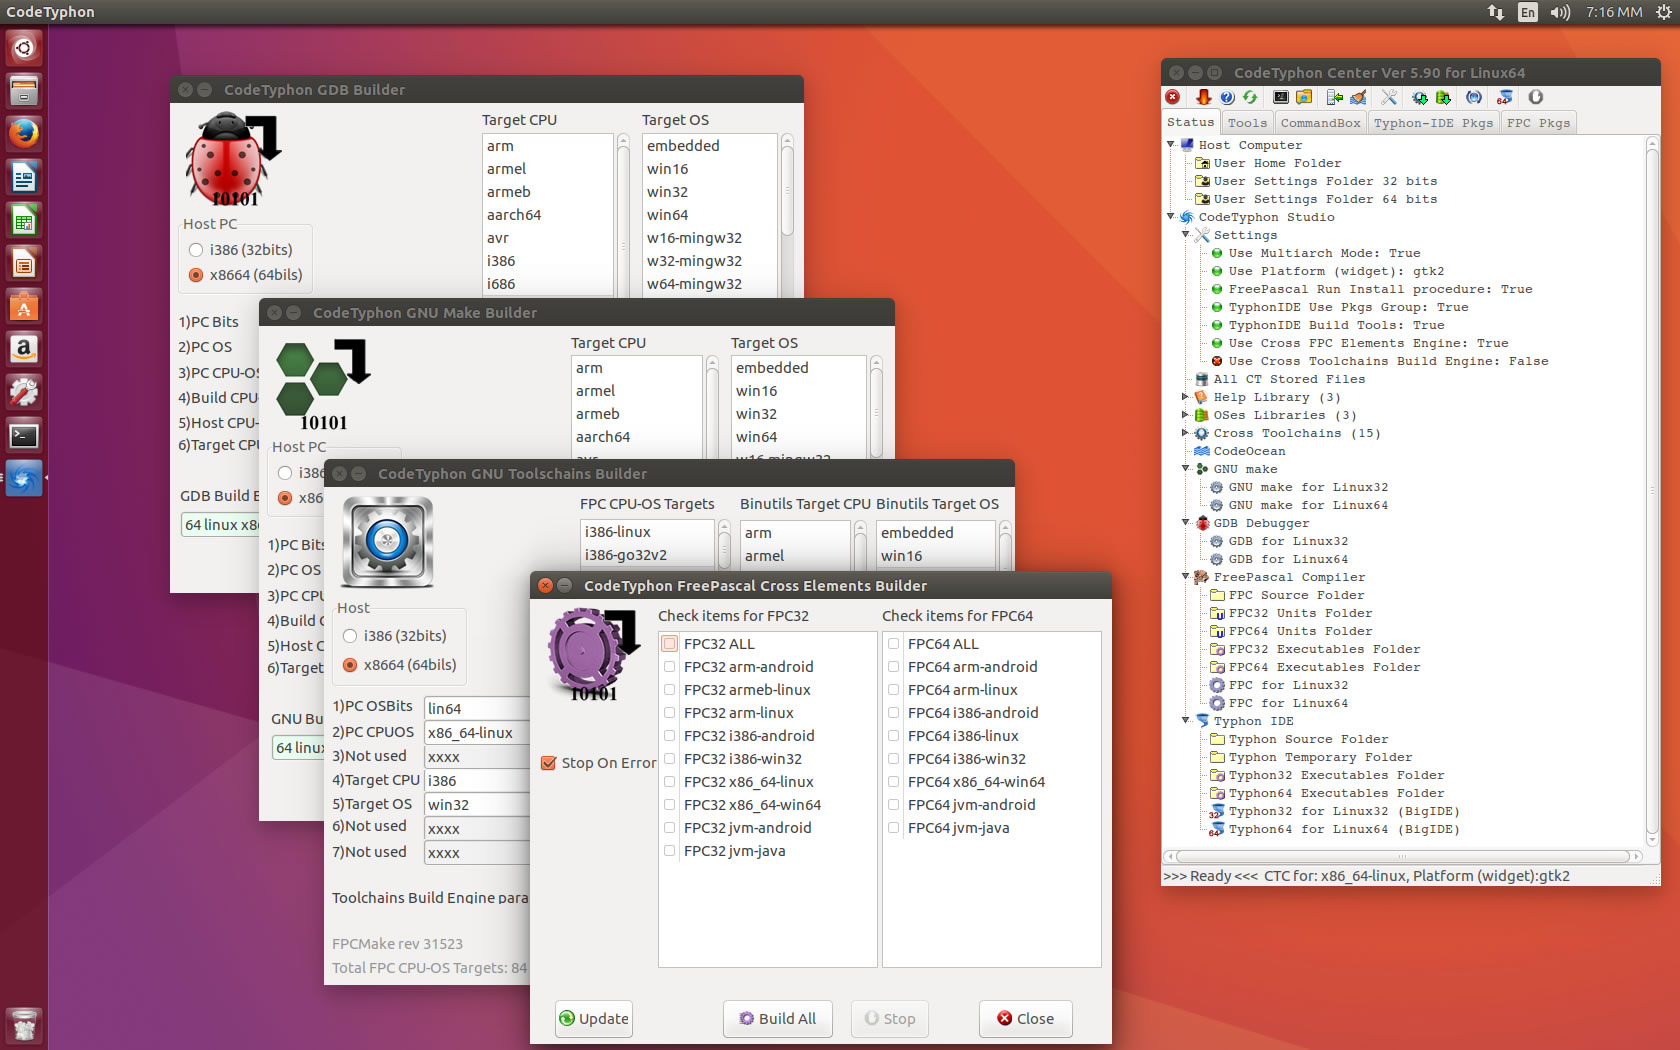Click the broom clean-up toolbar icon
Screen dimensions: 1680x1050
pos(1358,97)
